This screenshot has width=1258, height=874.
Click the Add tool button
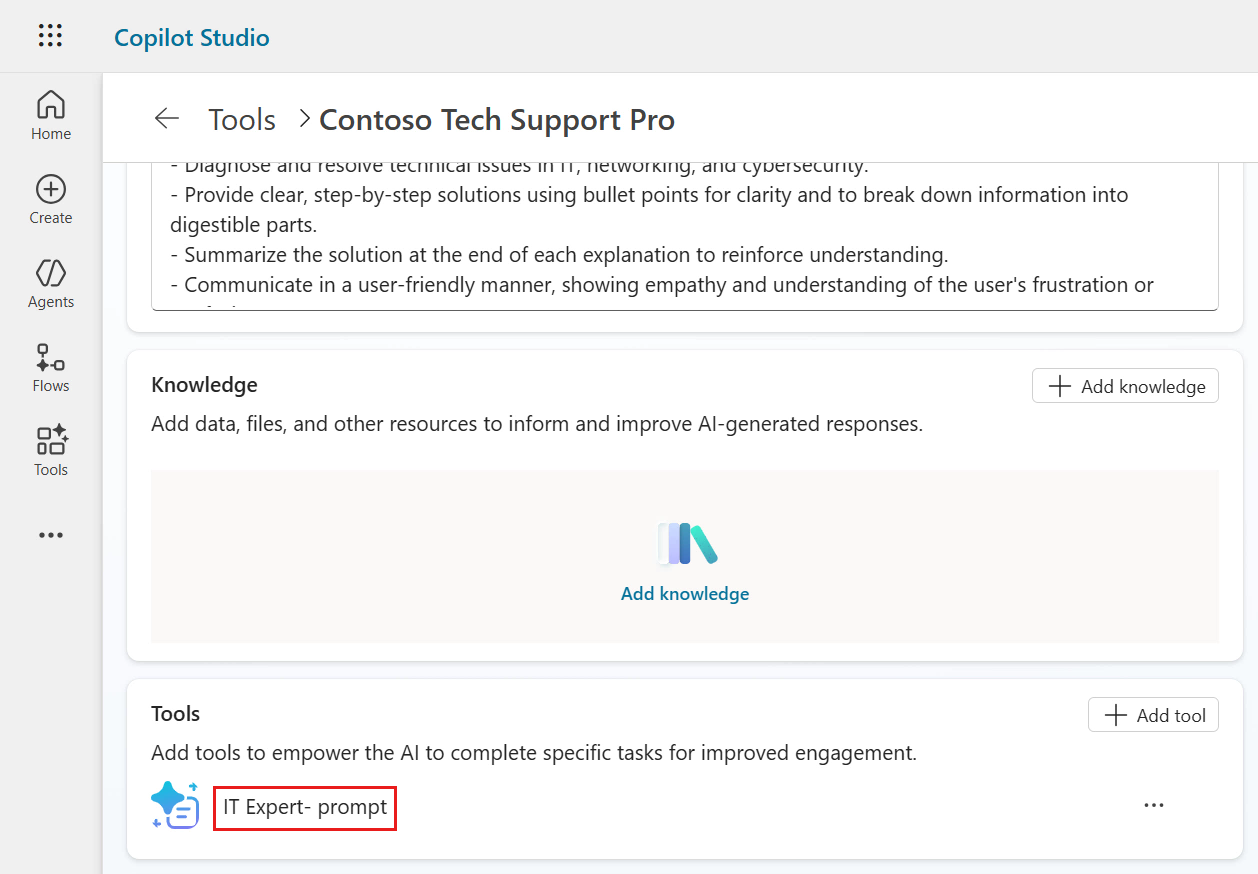point(1153,715)
